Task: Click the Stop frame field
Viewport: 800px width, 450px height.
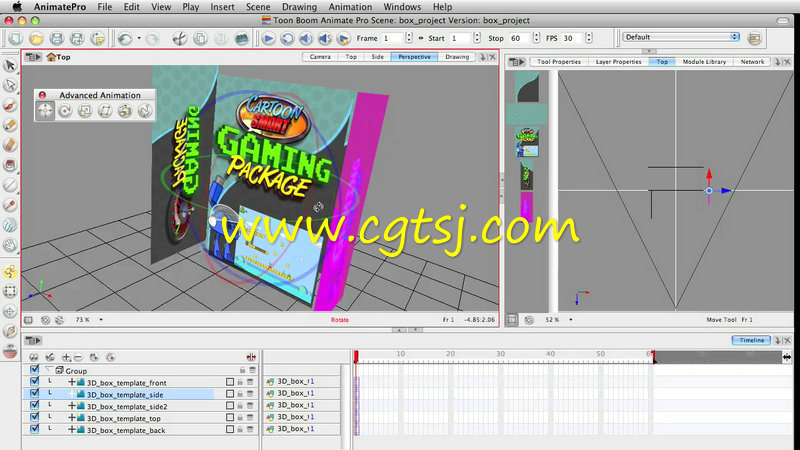Action: [520, 38]
